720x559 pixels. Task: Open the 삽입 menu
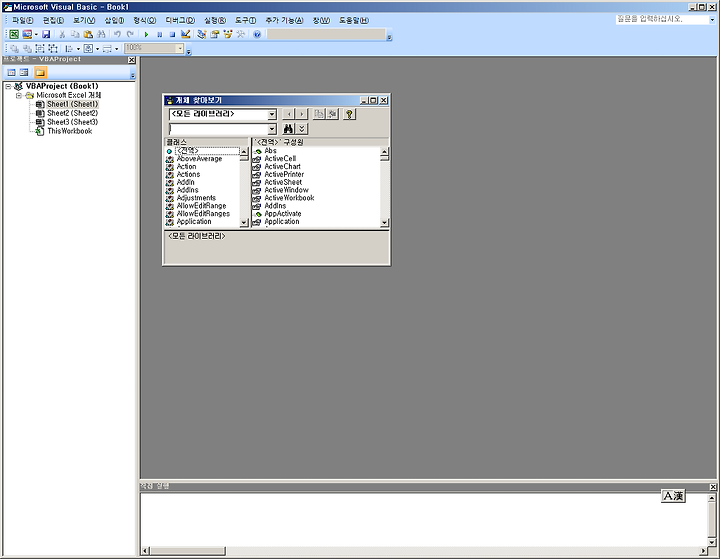[114, 20]
